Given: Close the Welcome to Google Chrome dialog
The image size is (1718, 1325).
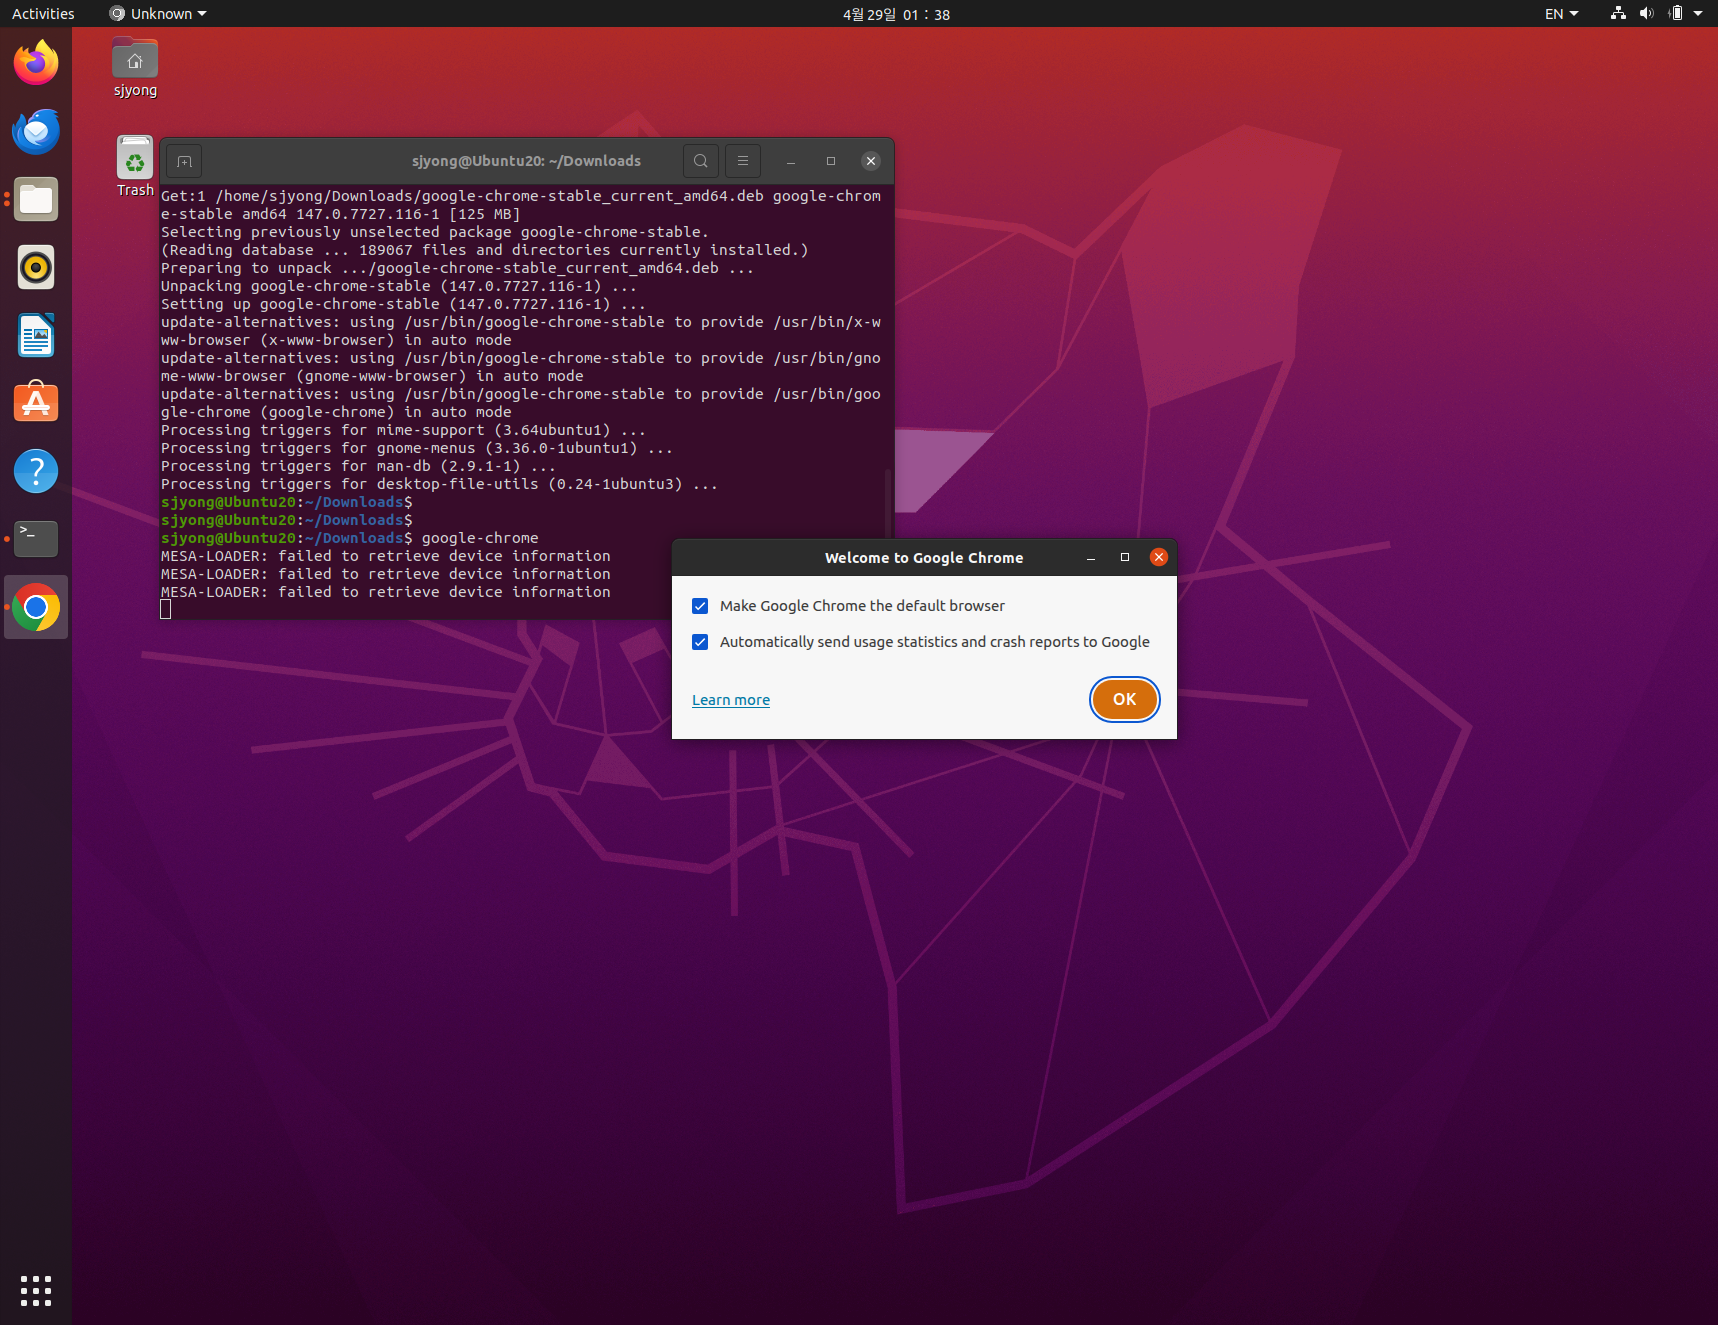Looking at the screenshot, I should tap(1159, 557).
